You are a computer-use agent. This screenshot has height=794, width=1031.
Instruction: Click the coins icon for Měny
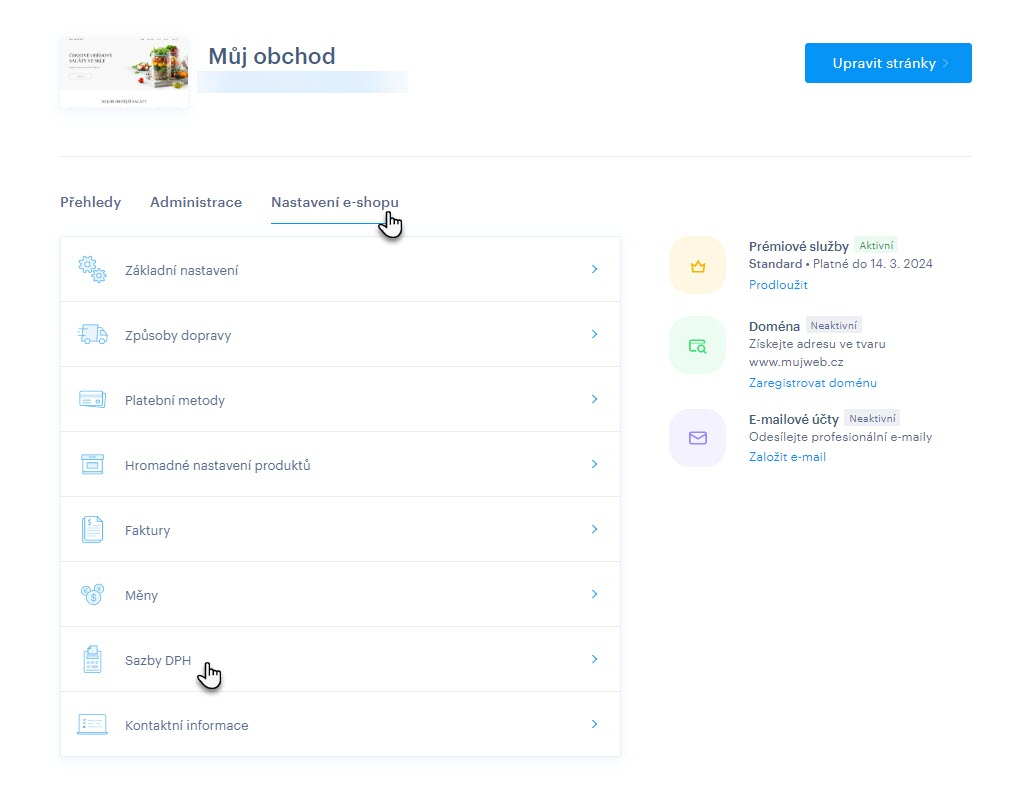[x=92, y=595]
